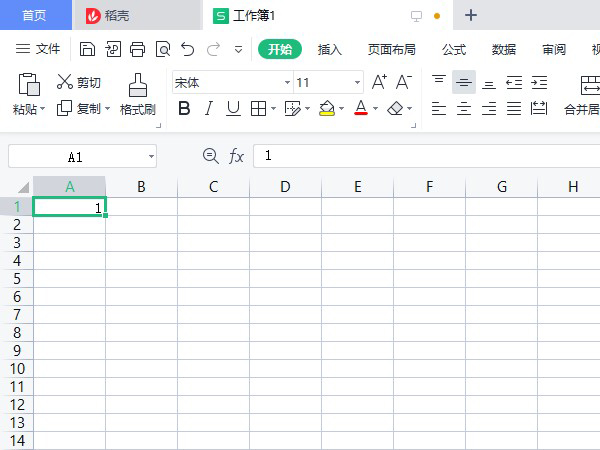Open the 文件 (File) menu
The image size is (600, 450).
38,49
